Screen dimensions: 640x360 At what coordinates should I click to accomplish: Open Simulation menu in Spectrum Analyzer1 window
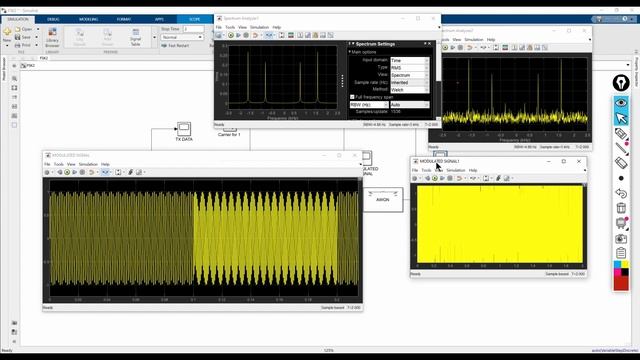[x=260, y=27]
